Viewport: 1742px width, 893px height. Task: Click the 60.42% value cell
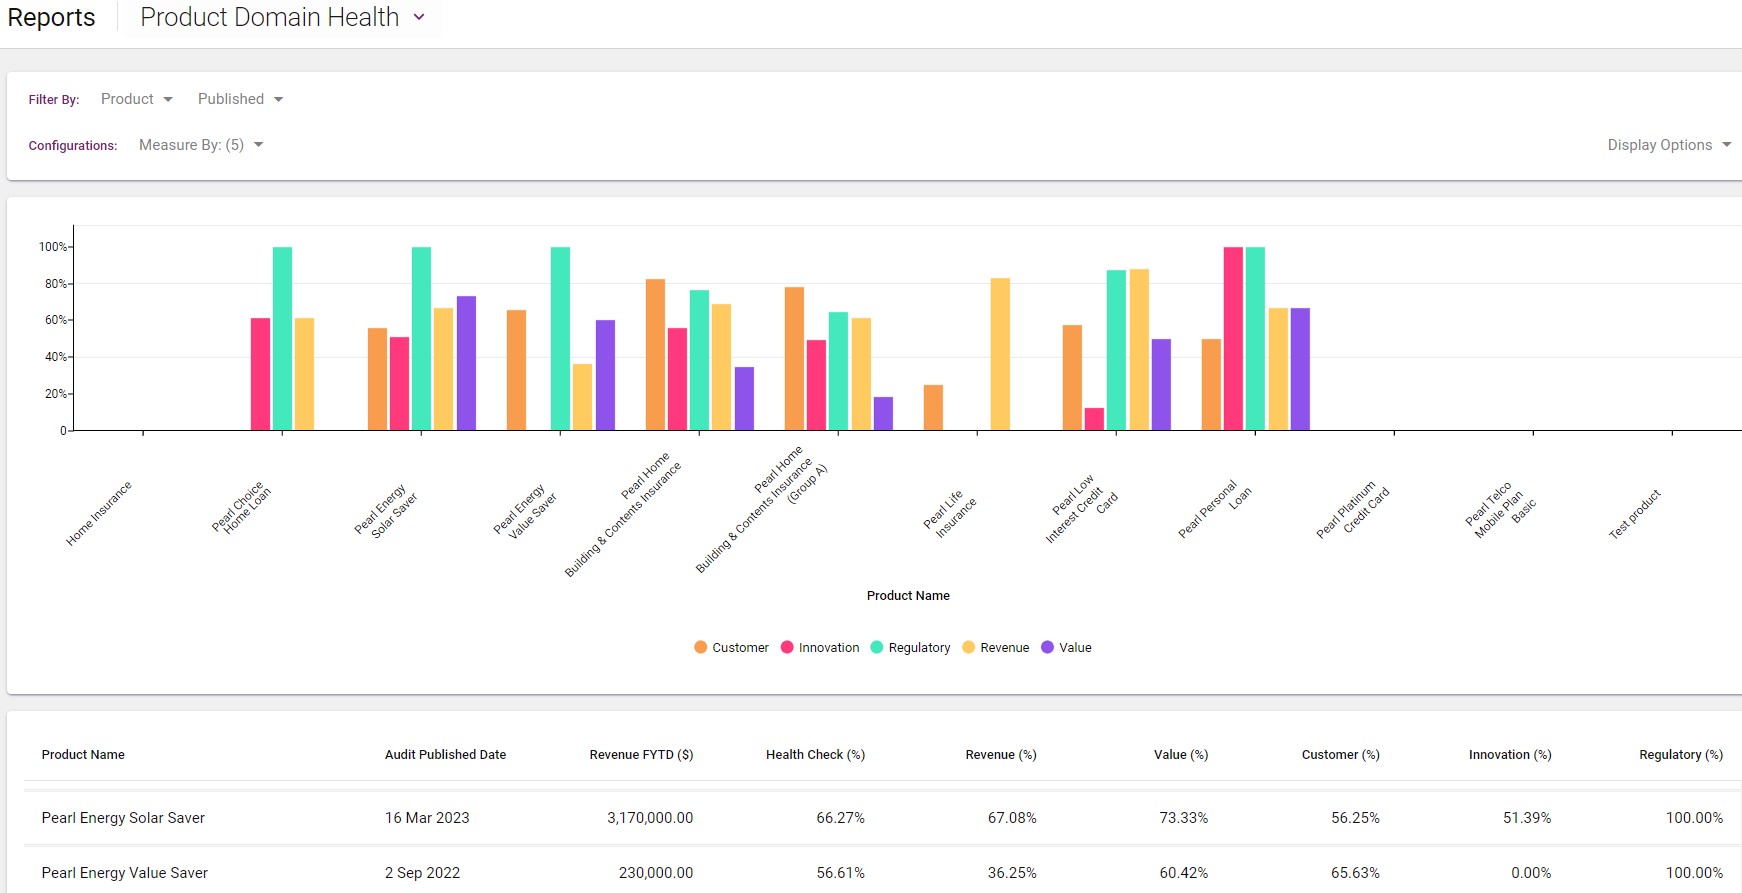pos(1184,873)
